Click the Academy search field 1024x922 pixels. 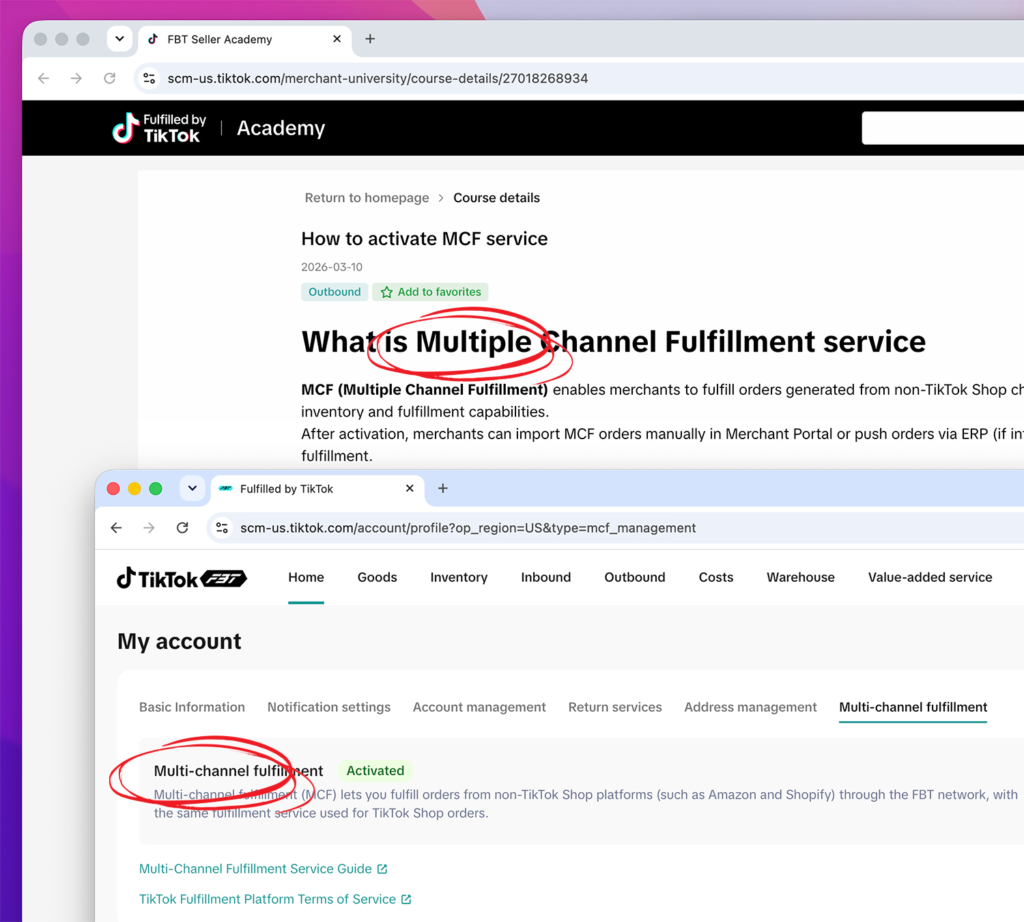(x=942, y=128)
